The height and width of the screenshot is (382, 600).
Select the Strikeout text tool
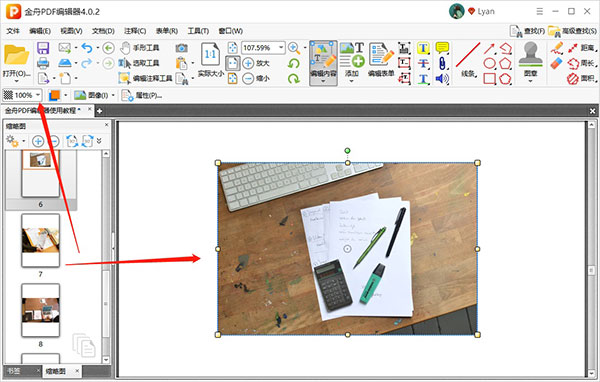423,63
